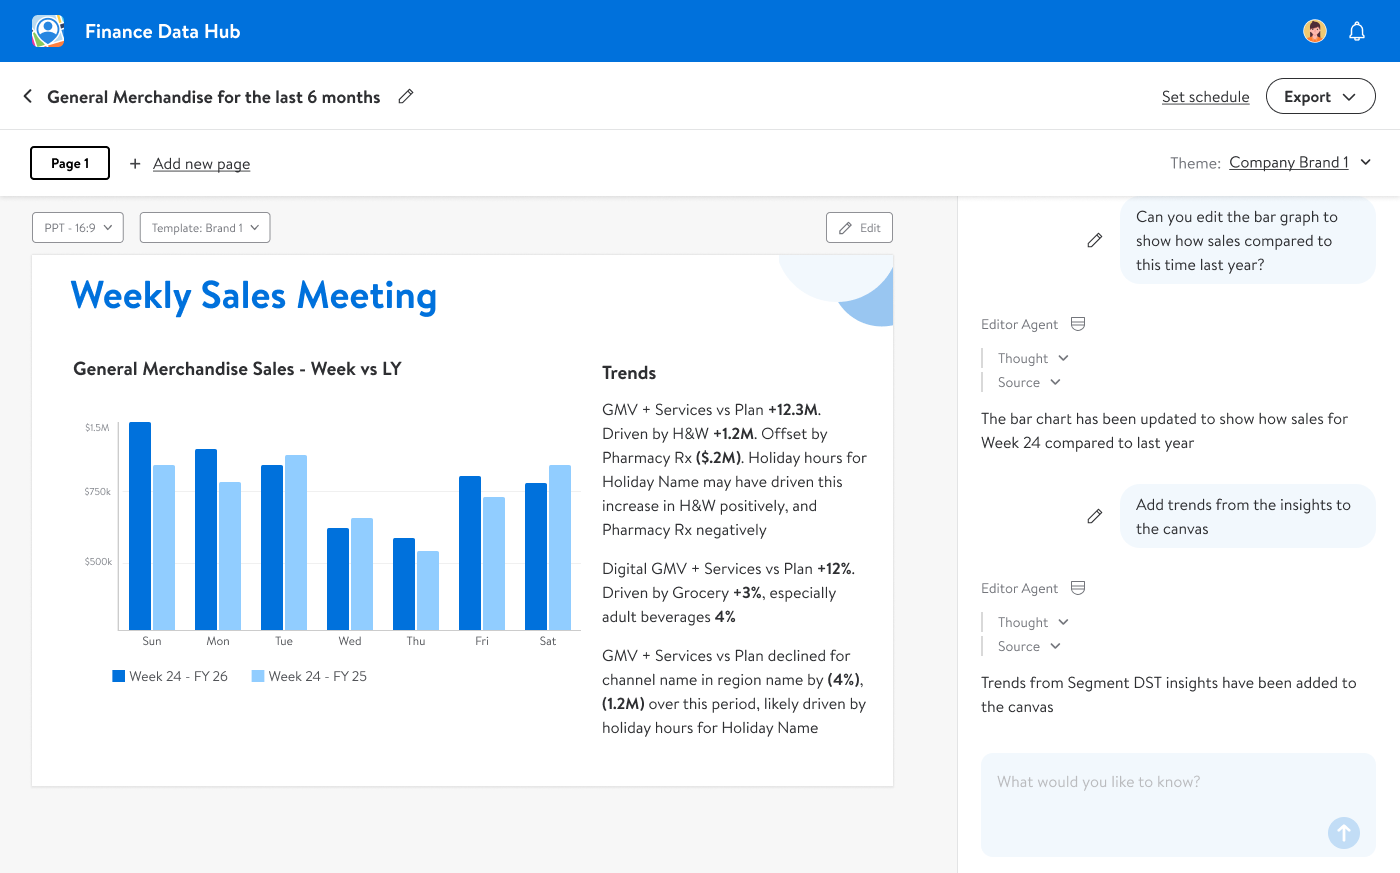Click the icon beside second Editor Agent label
The image size is (1400, 873).
click(1078, 588)
